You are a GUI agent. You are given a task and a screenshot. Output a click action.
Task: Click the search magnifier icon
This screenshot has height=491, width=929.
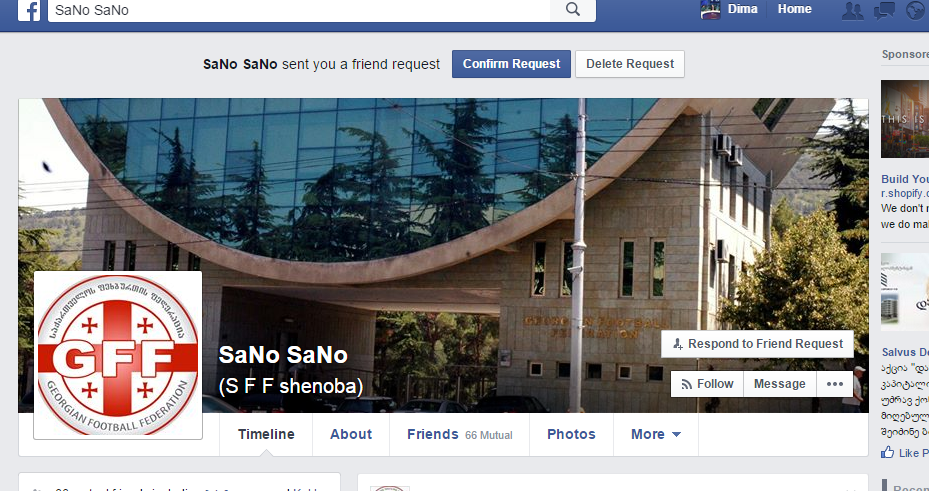[572, 10]
